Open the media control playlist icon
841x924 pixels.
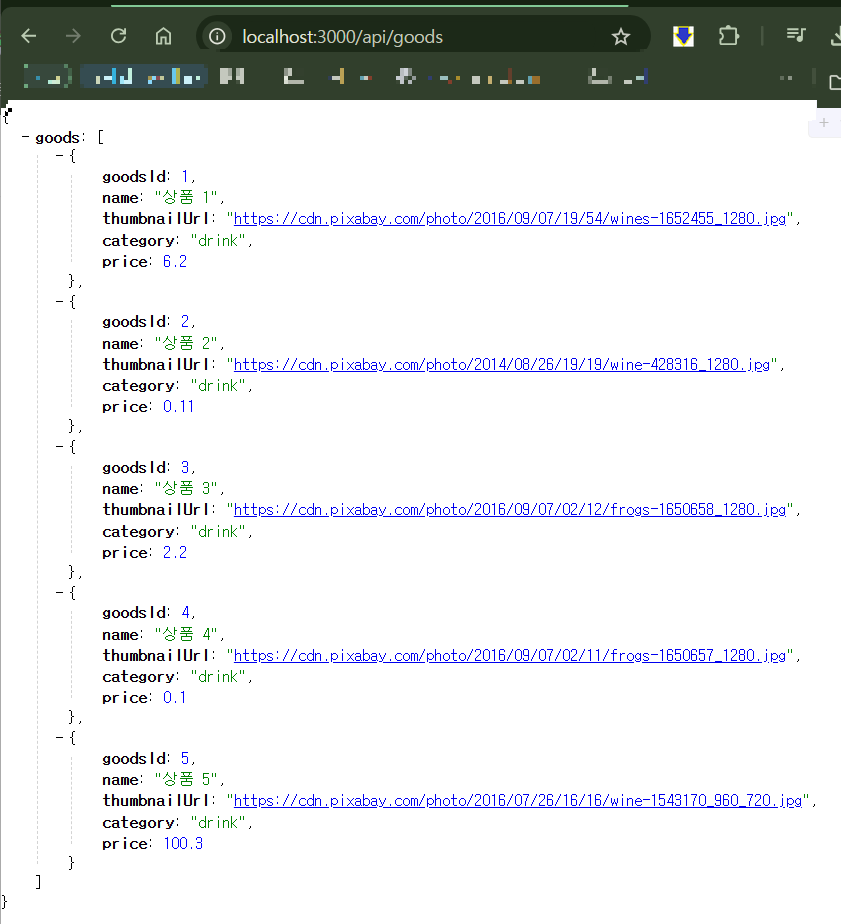click(796, 35)
